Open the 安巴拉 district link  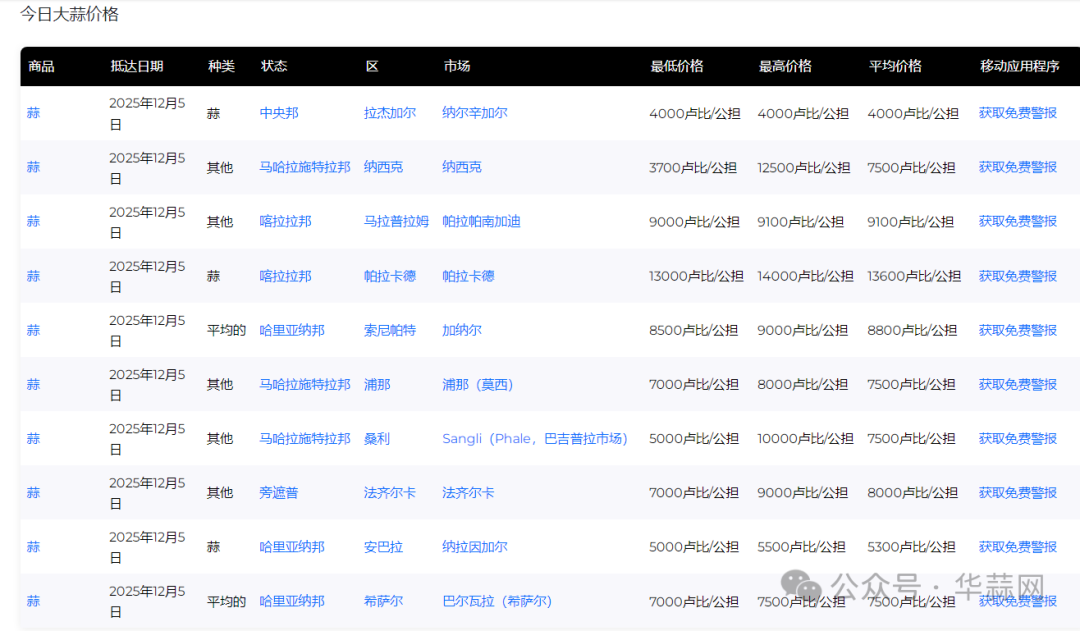tap(384, 548)
